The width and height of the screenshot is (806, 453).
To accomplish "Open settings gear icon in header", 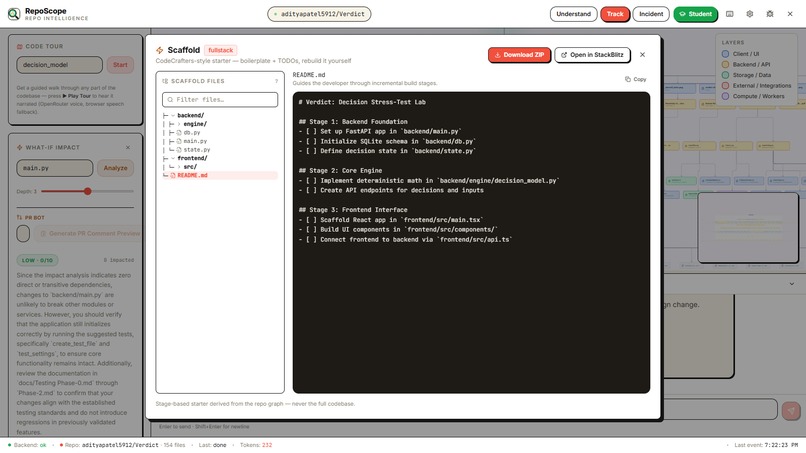I will pos(749,14).
